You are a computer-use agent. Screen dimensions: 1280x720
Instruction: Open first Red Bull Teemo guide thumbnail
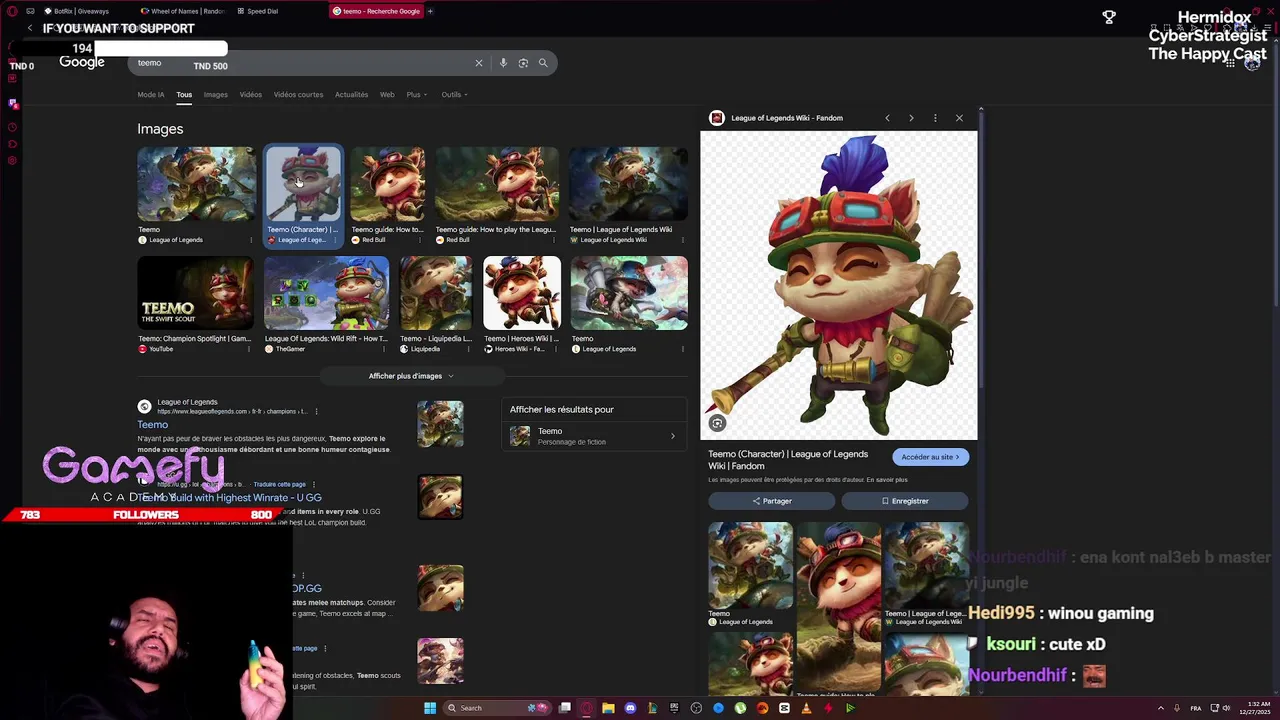(x=388, y=184)
